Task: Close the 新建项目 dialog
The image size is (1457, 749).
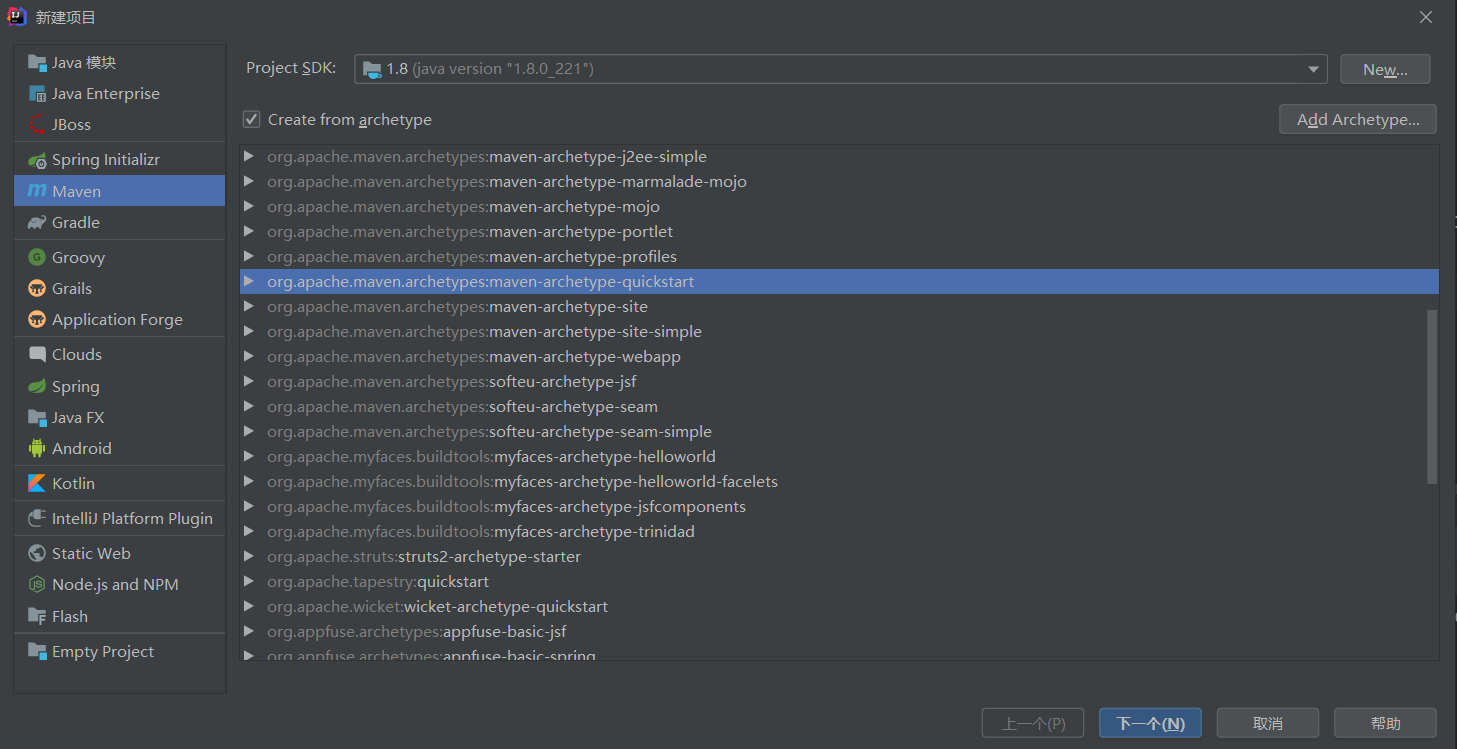Action: click(1426, 17)
